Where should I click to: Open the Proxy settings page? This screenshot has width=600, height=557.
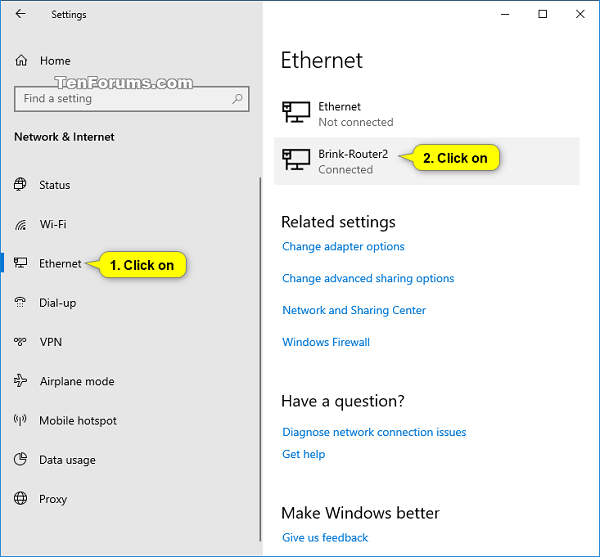pos(53,499)
